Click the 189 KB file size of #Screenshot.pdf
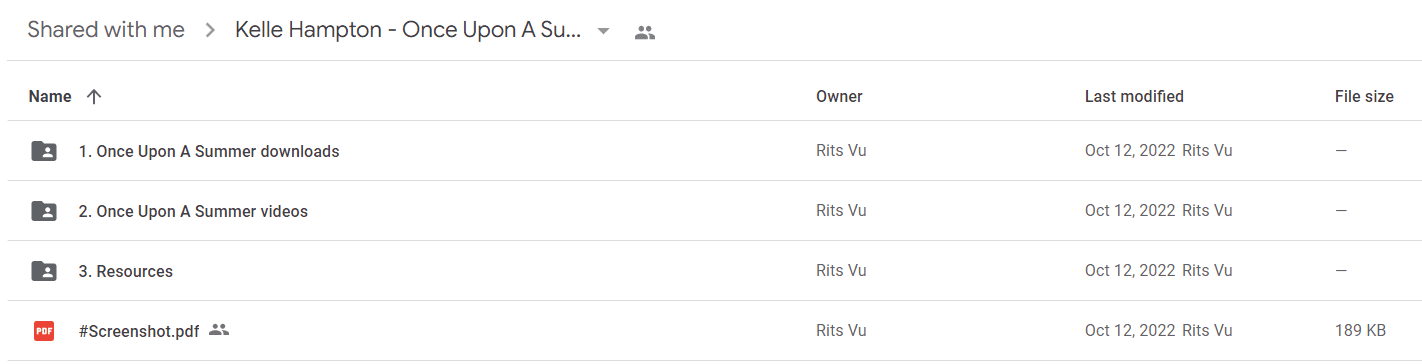This screenshot has width=1422, height=364. pos(1360,331)
